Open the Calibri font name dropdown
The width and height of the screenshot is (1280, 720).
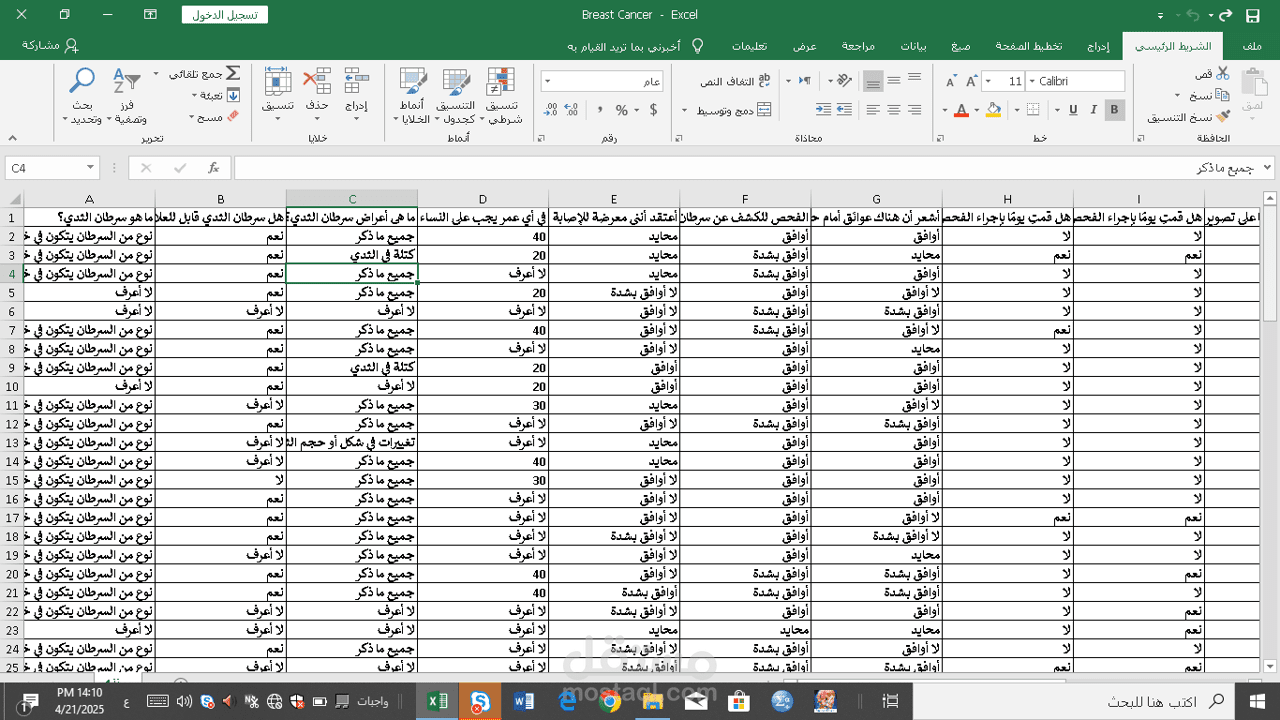pyautogui.click(x=1031, y=81)
